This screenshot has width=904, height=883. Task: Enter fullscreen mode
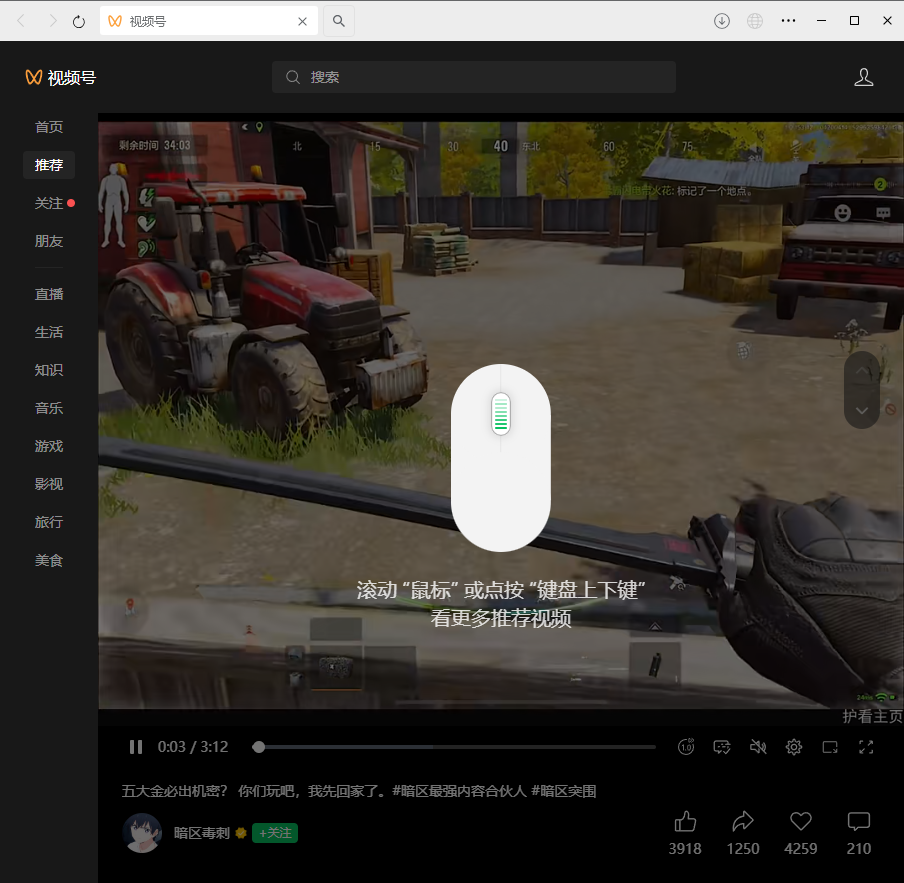pyautogui.click(x=866, y=747)
